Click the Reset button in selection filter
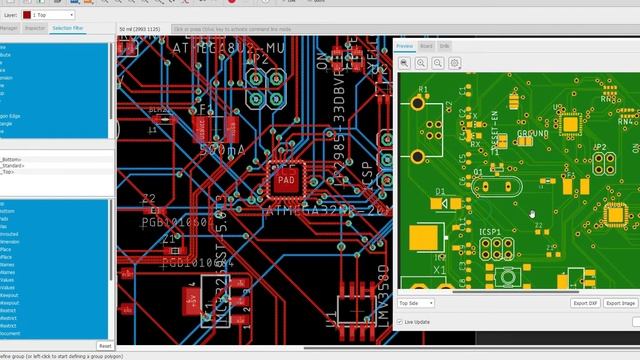640x360 pixels. 105,346
